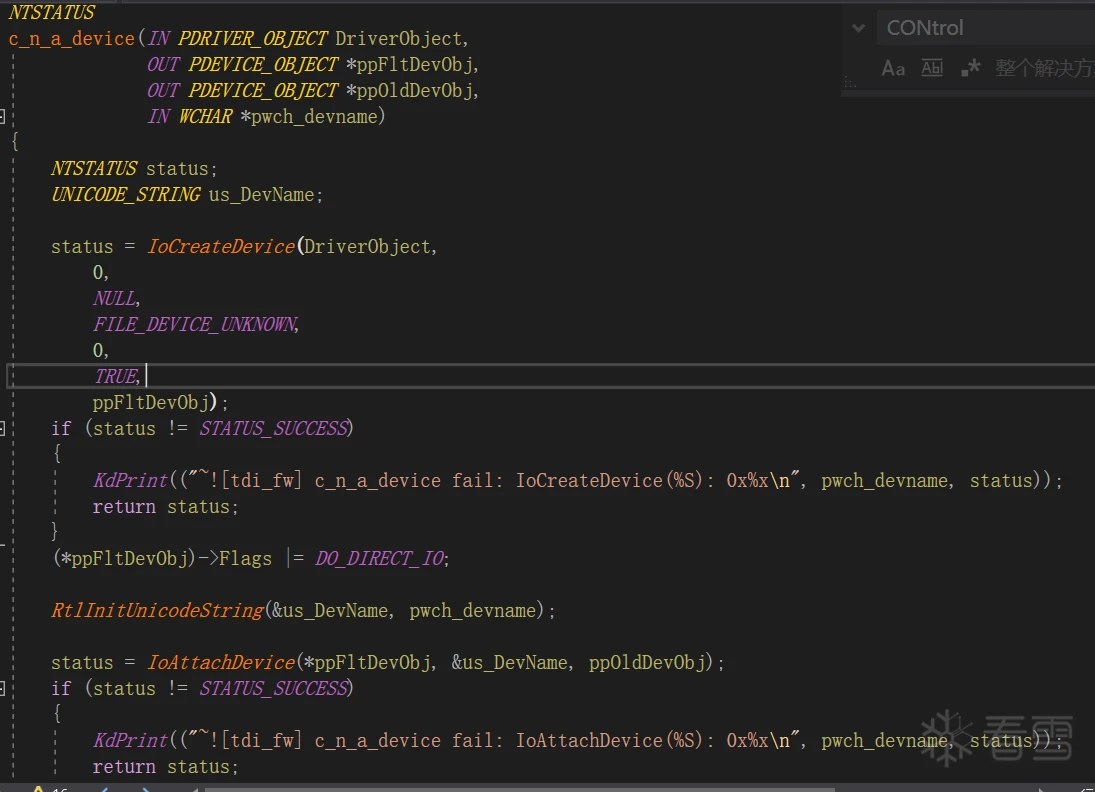The image size is (1095, 792).
Task: Toggle the Match whole word option
Action: coord(932,68)
